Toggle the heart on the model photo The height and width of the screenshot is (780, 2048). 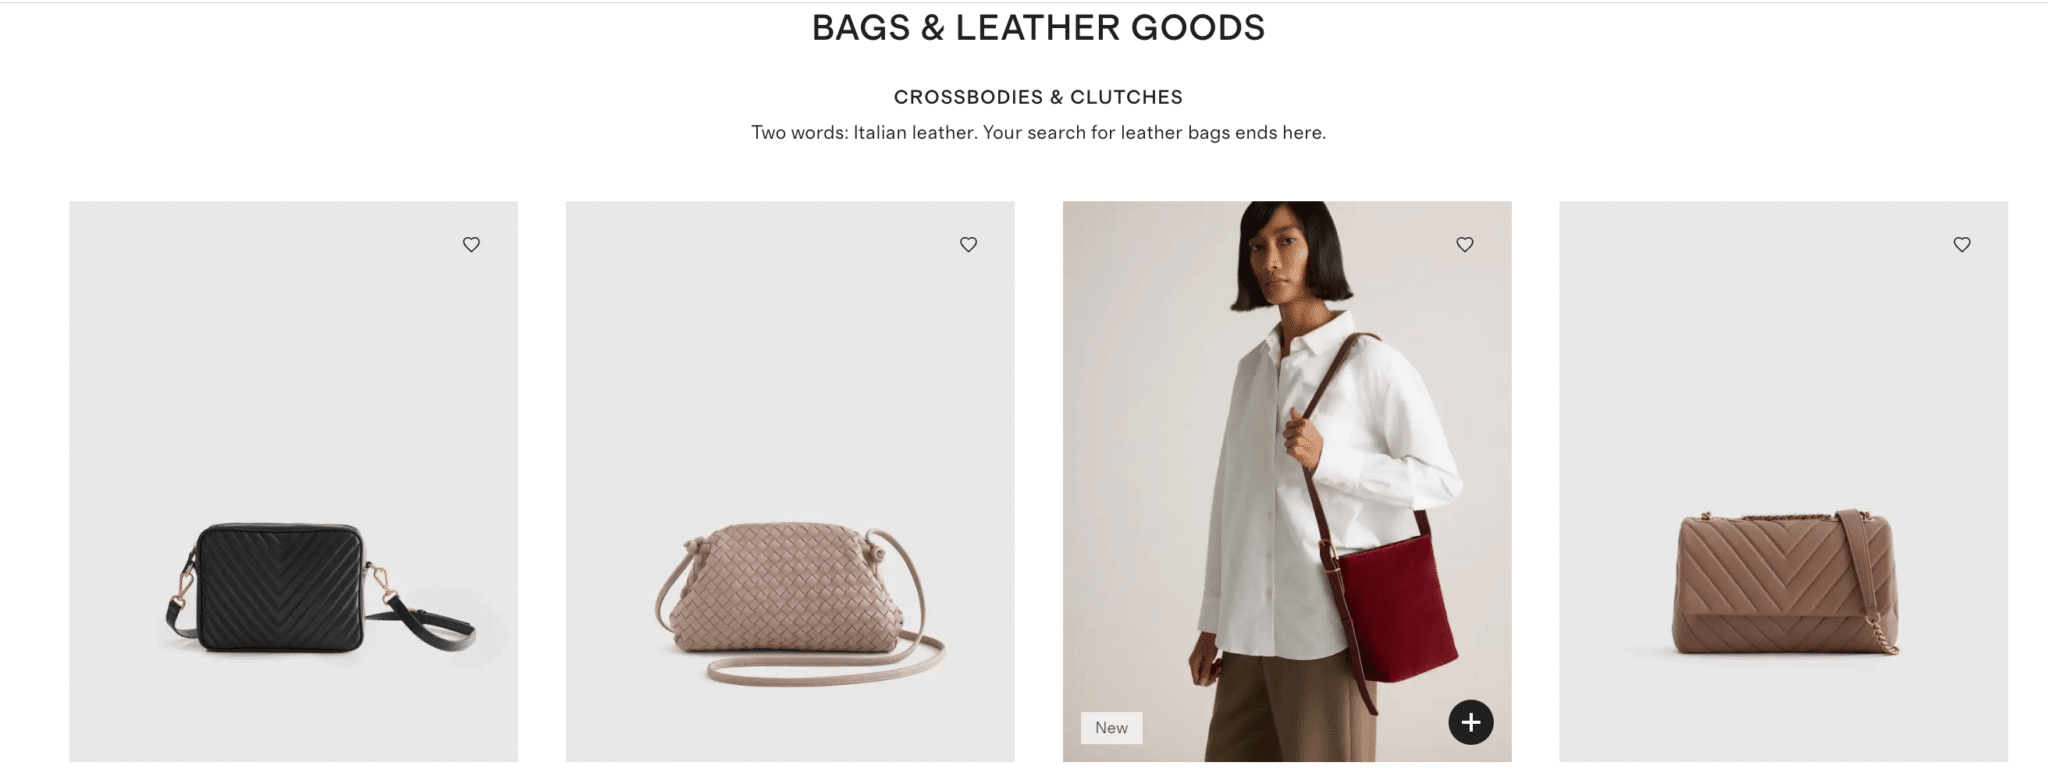(1465, 244)
